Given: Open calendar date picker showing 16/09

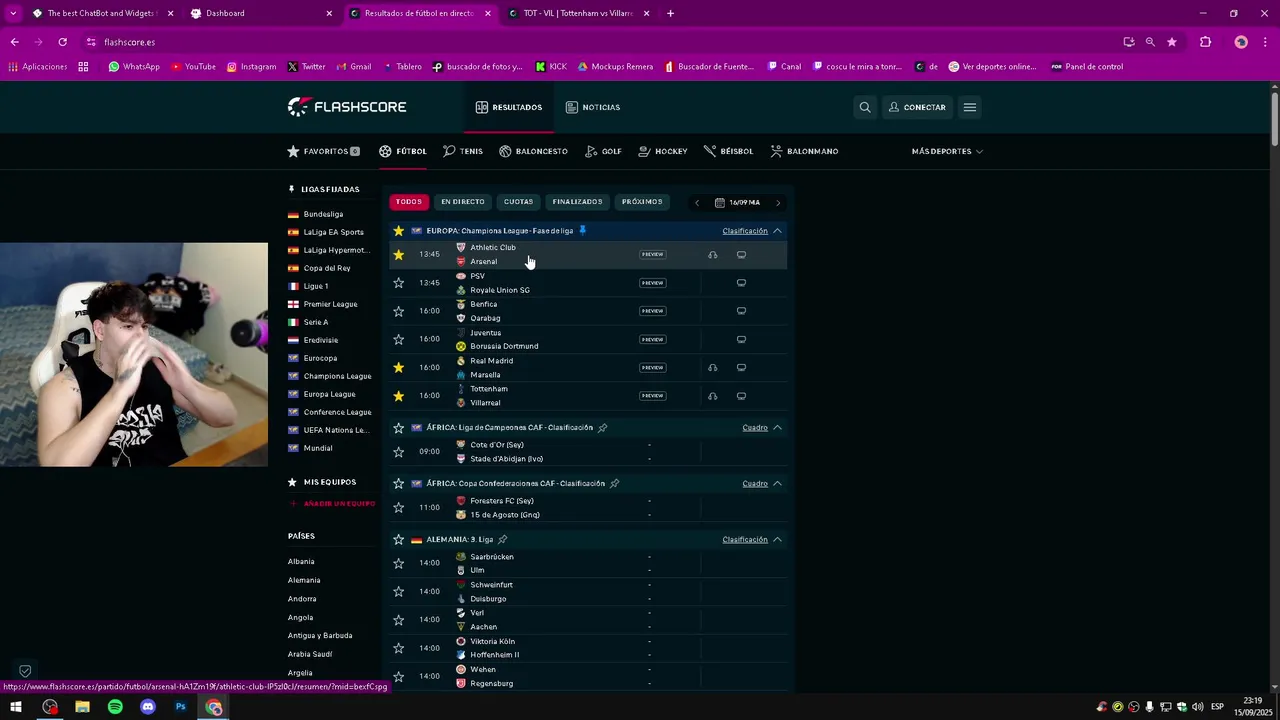Looking at the screenshot, I should coord(737,202).
